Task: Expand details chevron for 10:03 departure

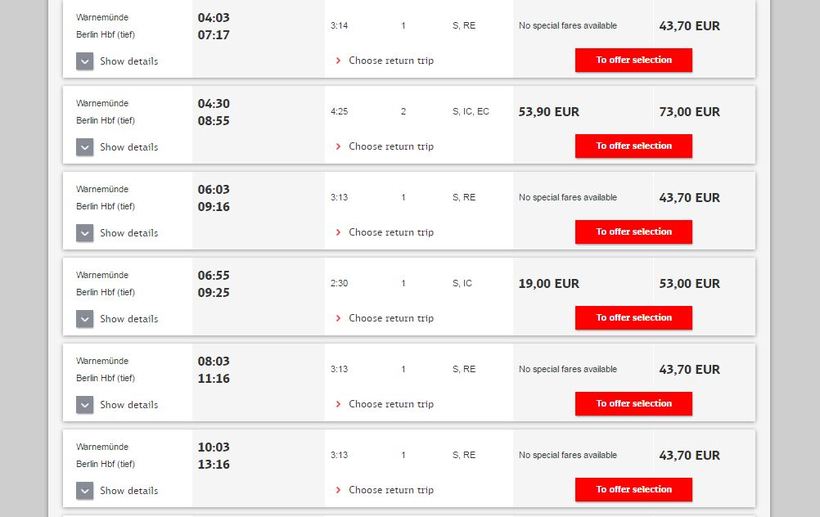Action: point(85,491)
